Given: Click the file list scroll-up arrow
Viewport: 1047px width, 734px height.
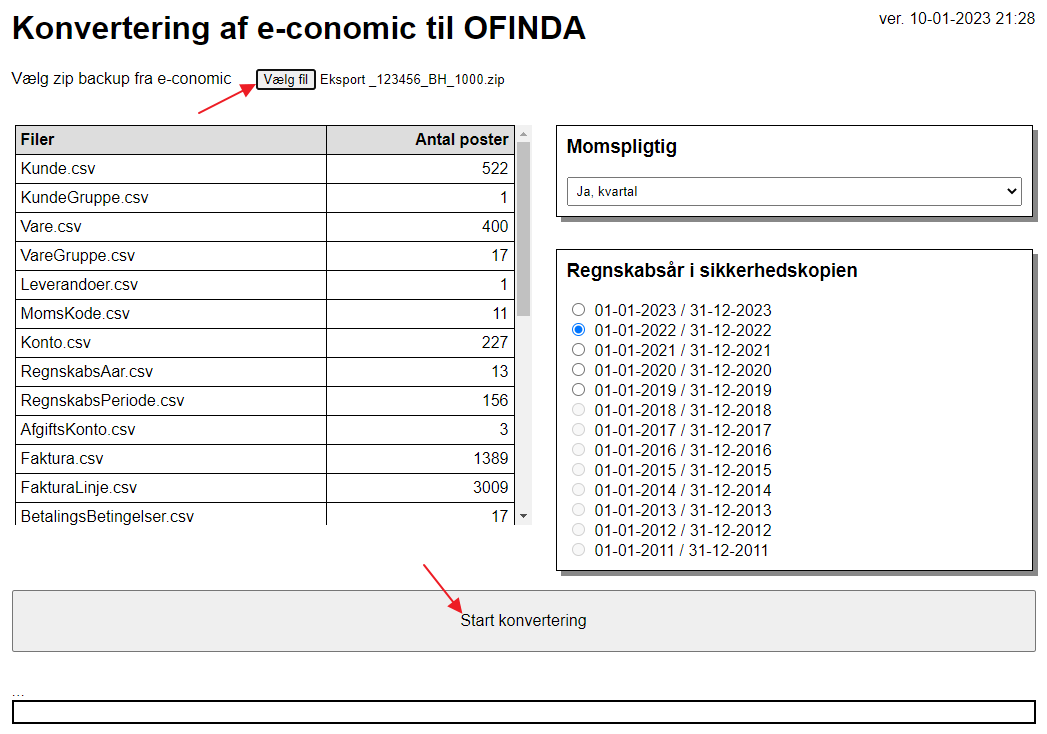Looking at the screenshot, I should click(x=524, y=134).
